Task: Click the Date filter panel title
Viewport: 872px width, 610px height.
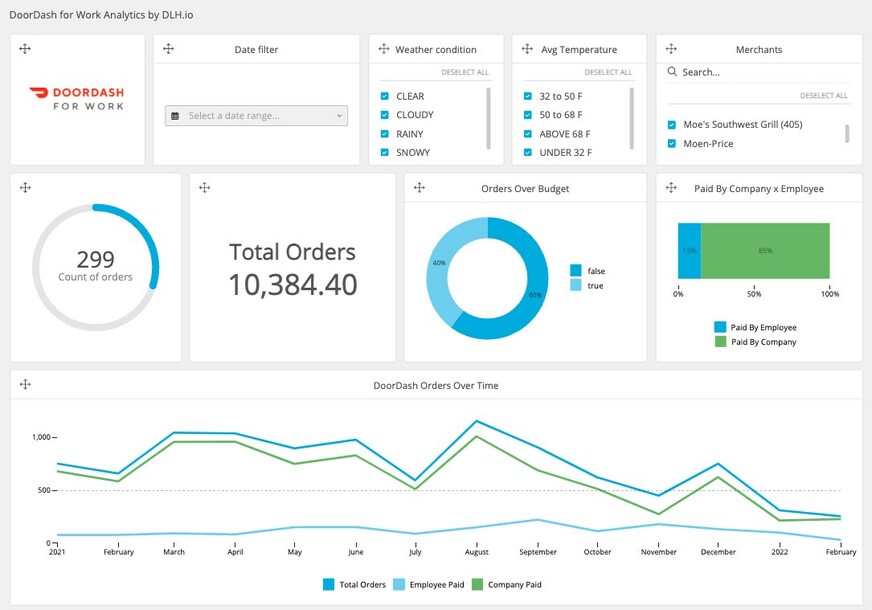Action: pos(256,49)
